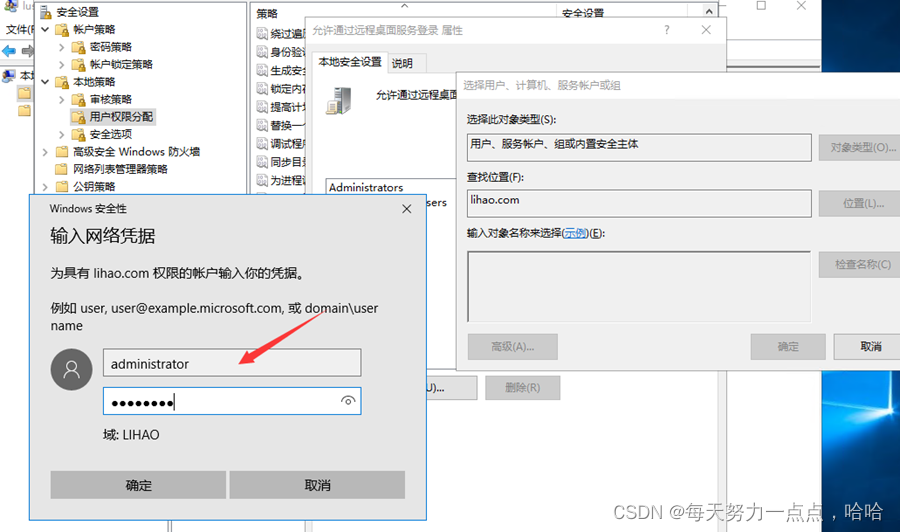This screenshot has width=900, height=532.
Task: Select 用户权限分配 in the tree
Action: tap(121, 117)
